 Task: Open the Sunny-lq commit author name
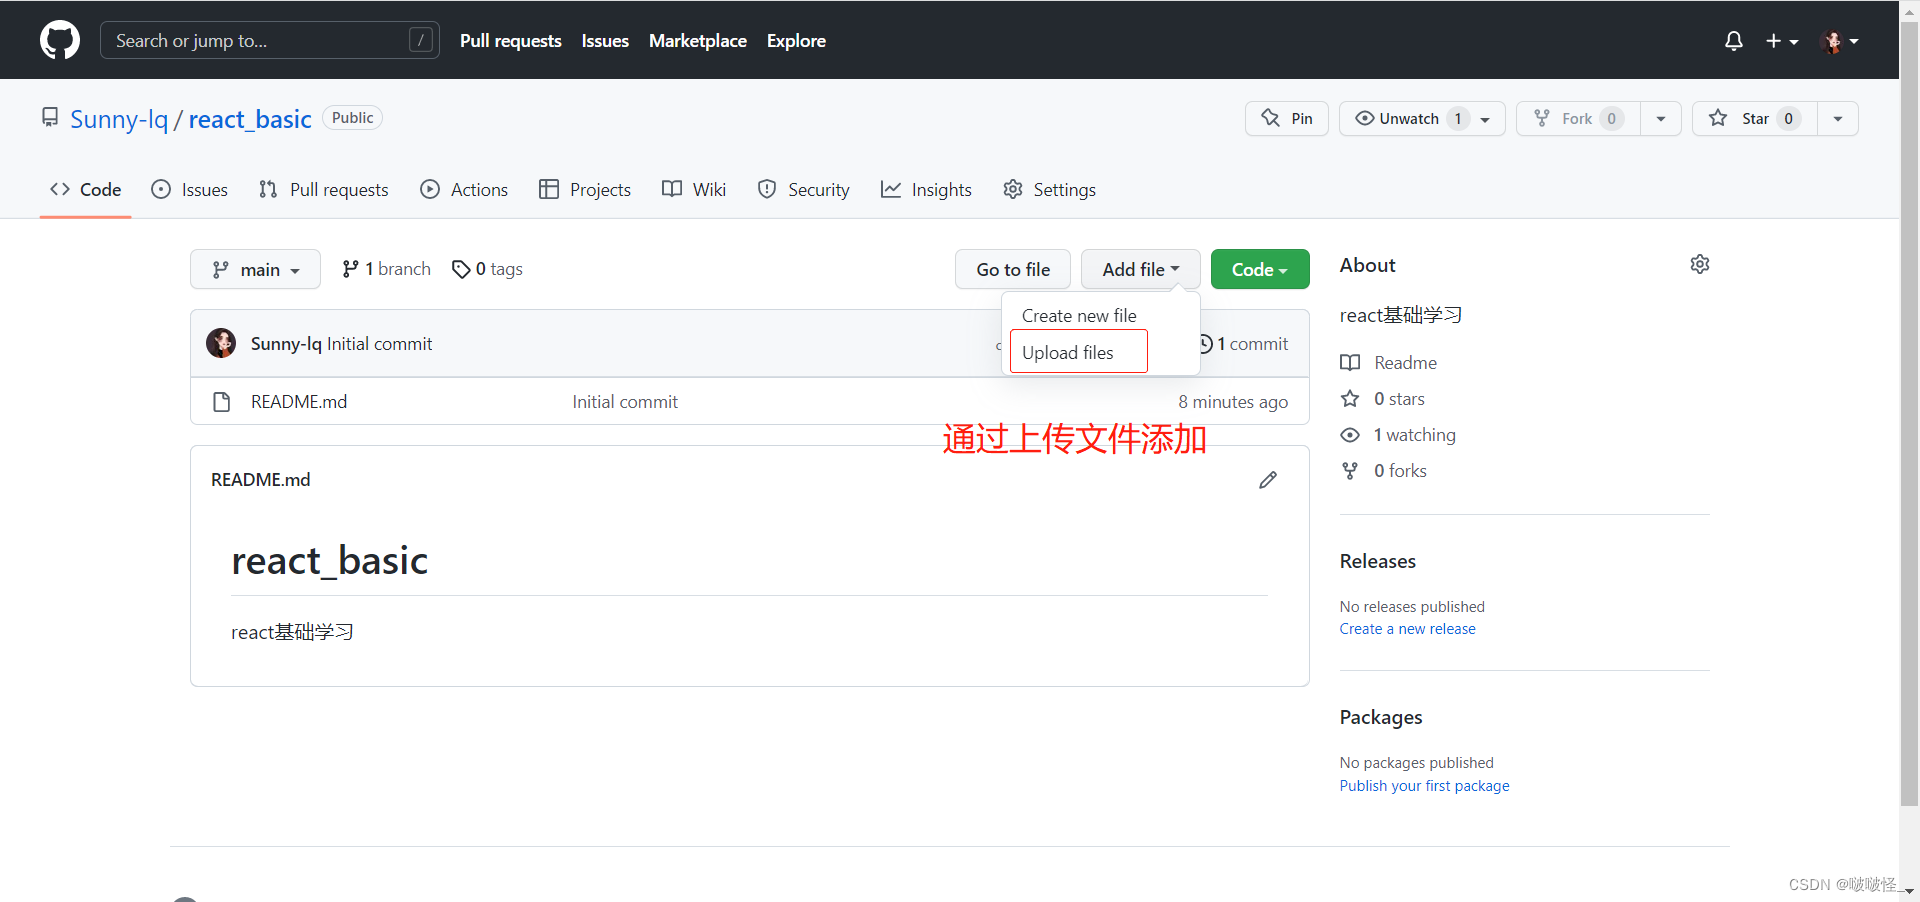point(286,344)
